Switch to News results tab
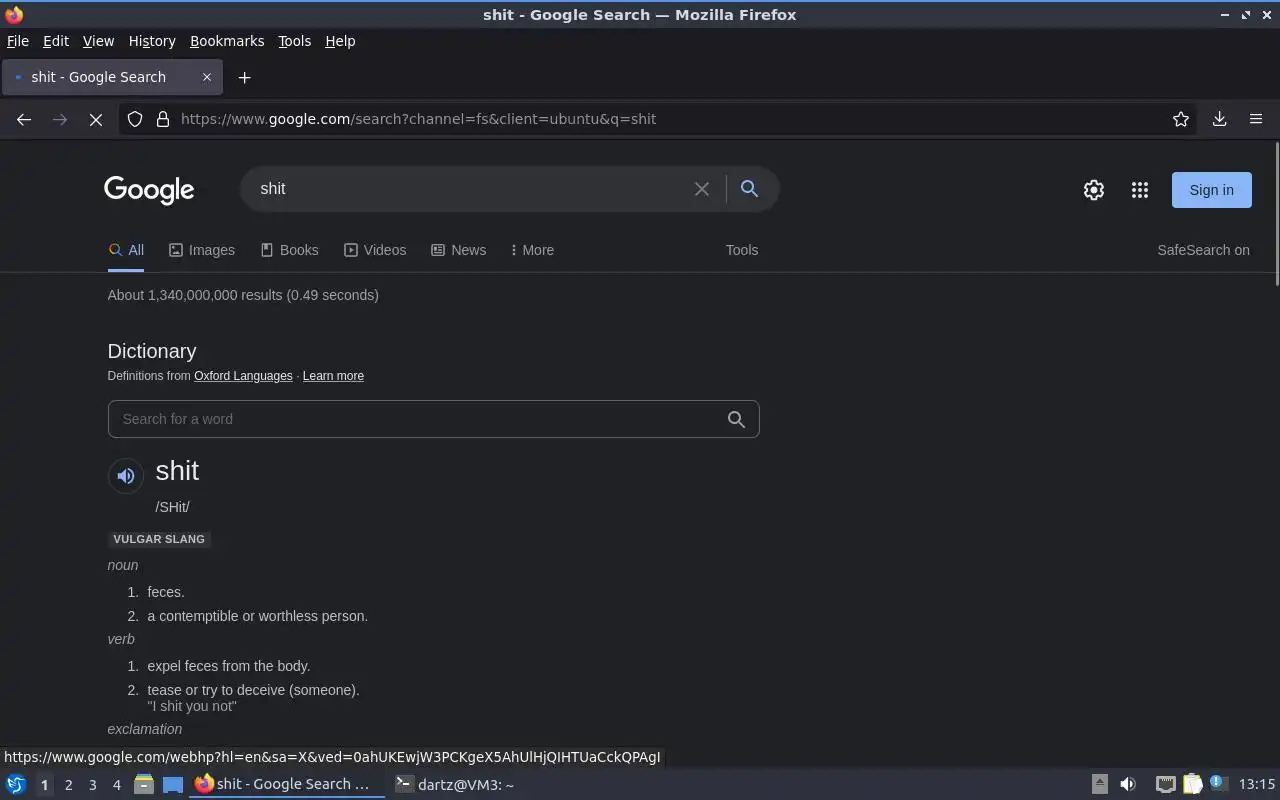 pyautogui.click(x=458, y=250)
